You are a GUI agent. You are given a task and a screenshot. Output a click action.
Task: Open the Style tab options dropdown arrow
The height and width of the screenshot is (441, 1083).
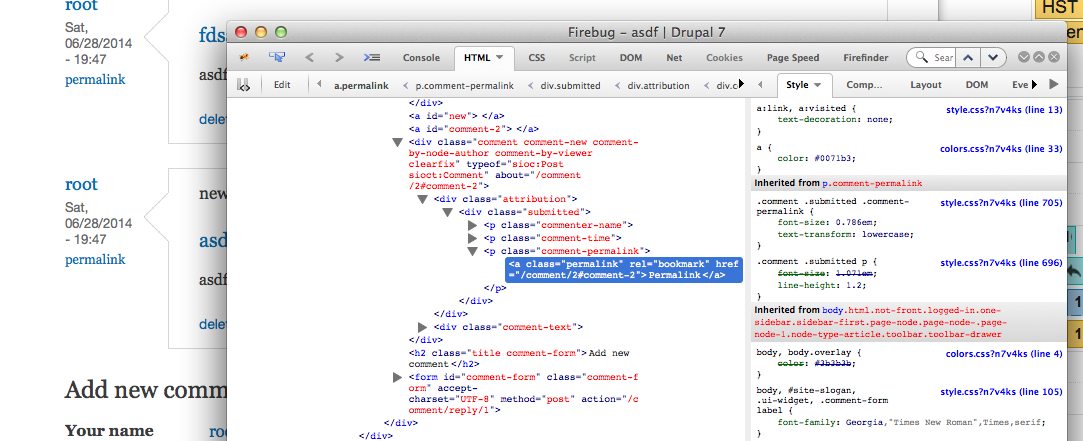click(x=818, y=85)
